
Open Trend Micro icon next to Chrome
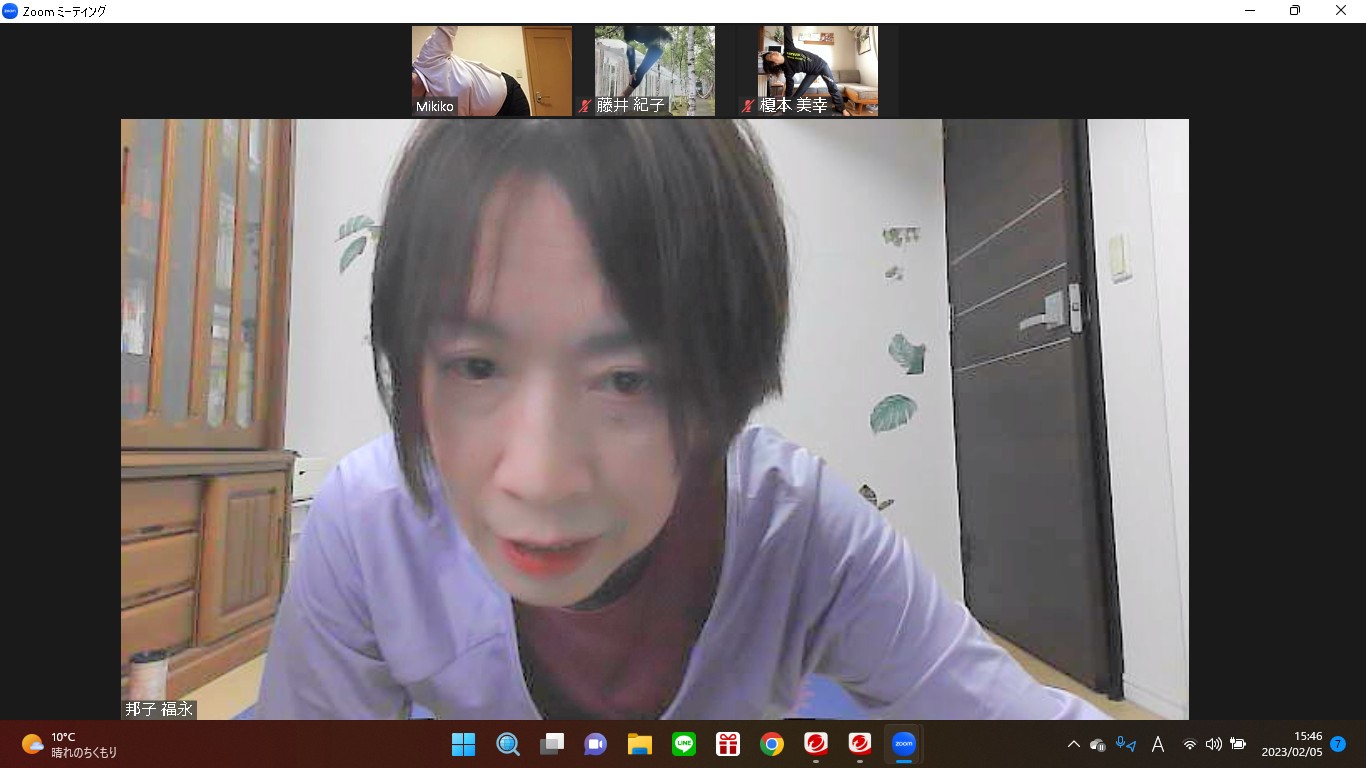(x=816, y=744)
